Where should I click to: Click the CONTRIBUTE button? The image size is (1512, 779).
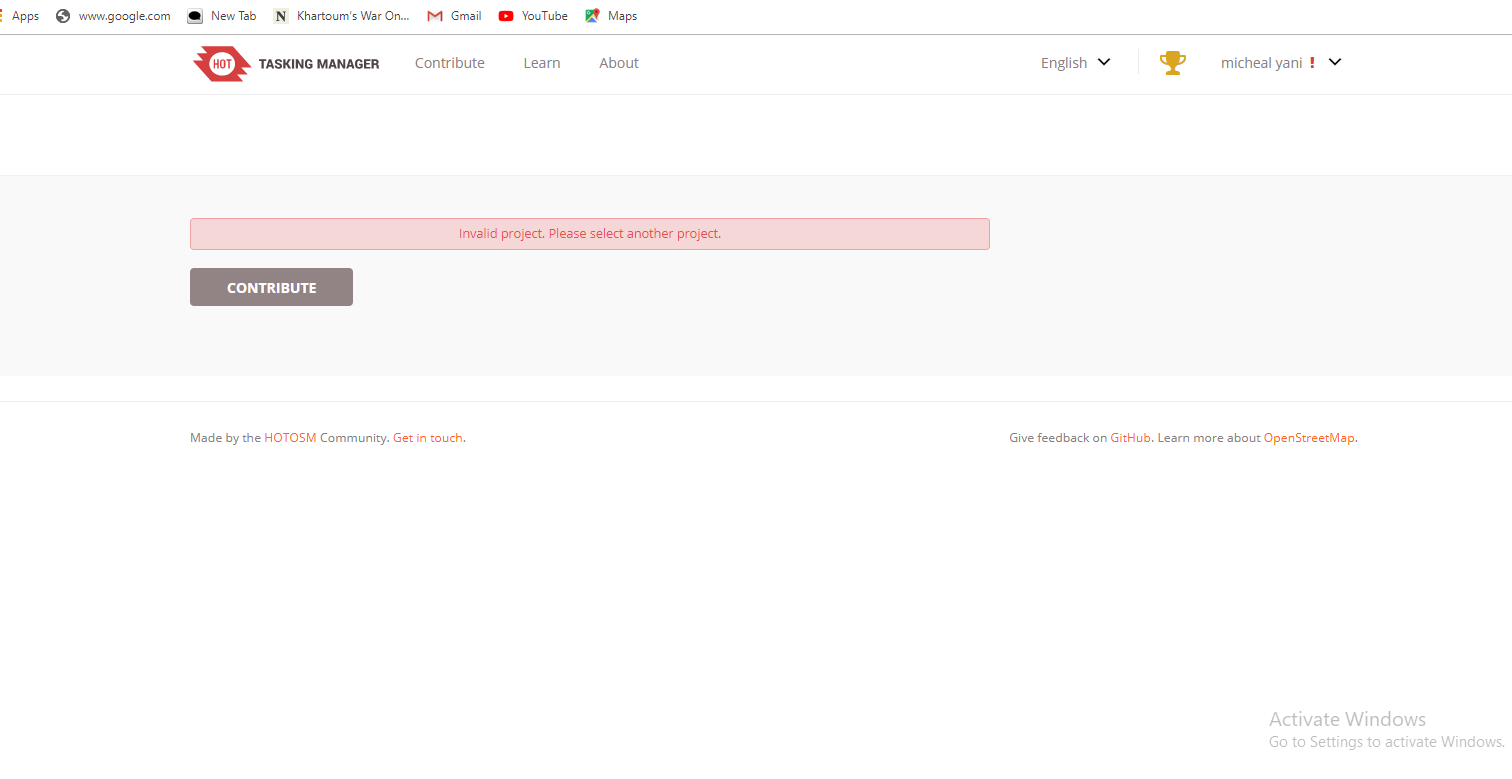pyautogui.click(x=271, y=287)
